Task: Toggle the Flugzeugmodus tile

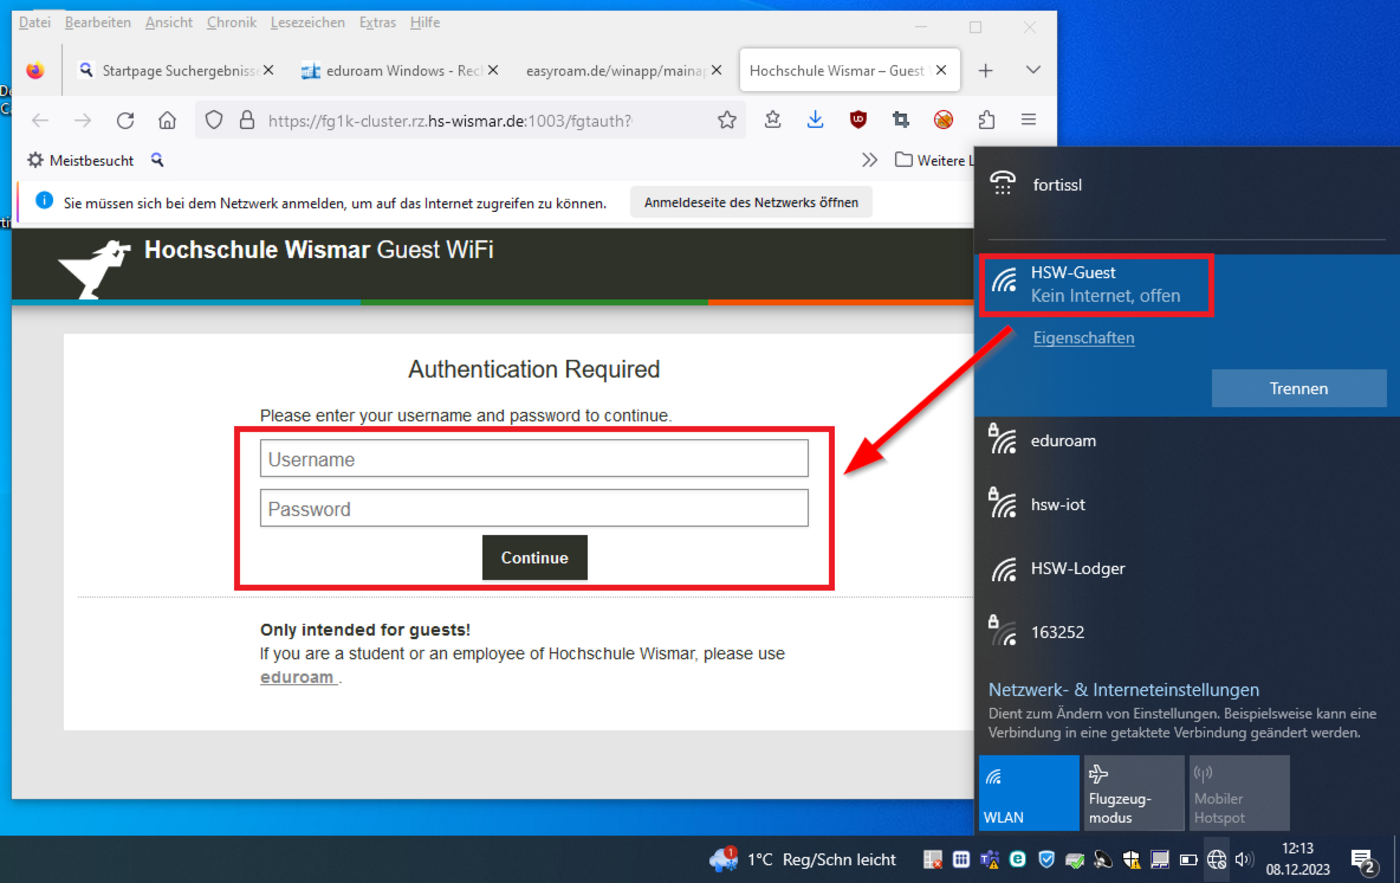Action: [x=1133, y=793]
